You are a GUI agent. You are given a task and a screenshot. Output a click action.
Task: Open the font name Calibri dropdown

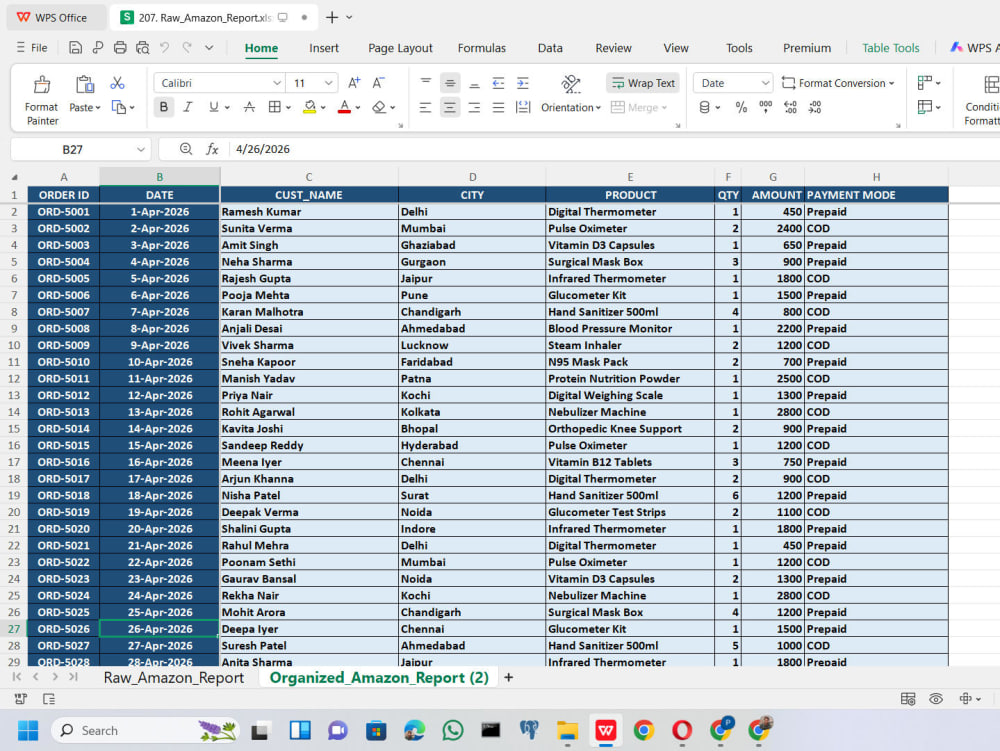click(277, 83)
